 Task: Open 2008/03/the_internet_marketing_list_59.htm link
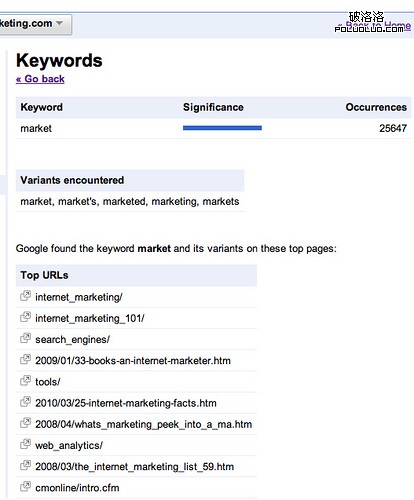click(x=134, y=467)
